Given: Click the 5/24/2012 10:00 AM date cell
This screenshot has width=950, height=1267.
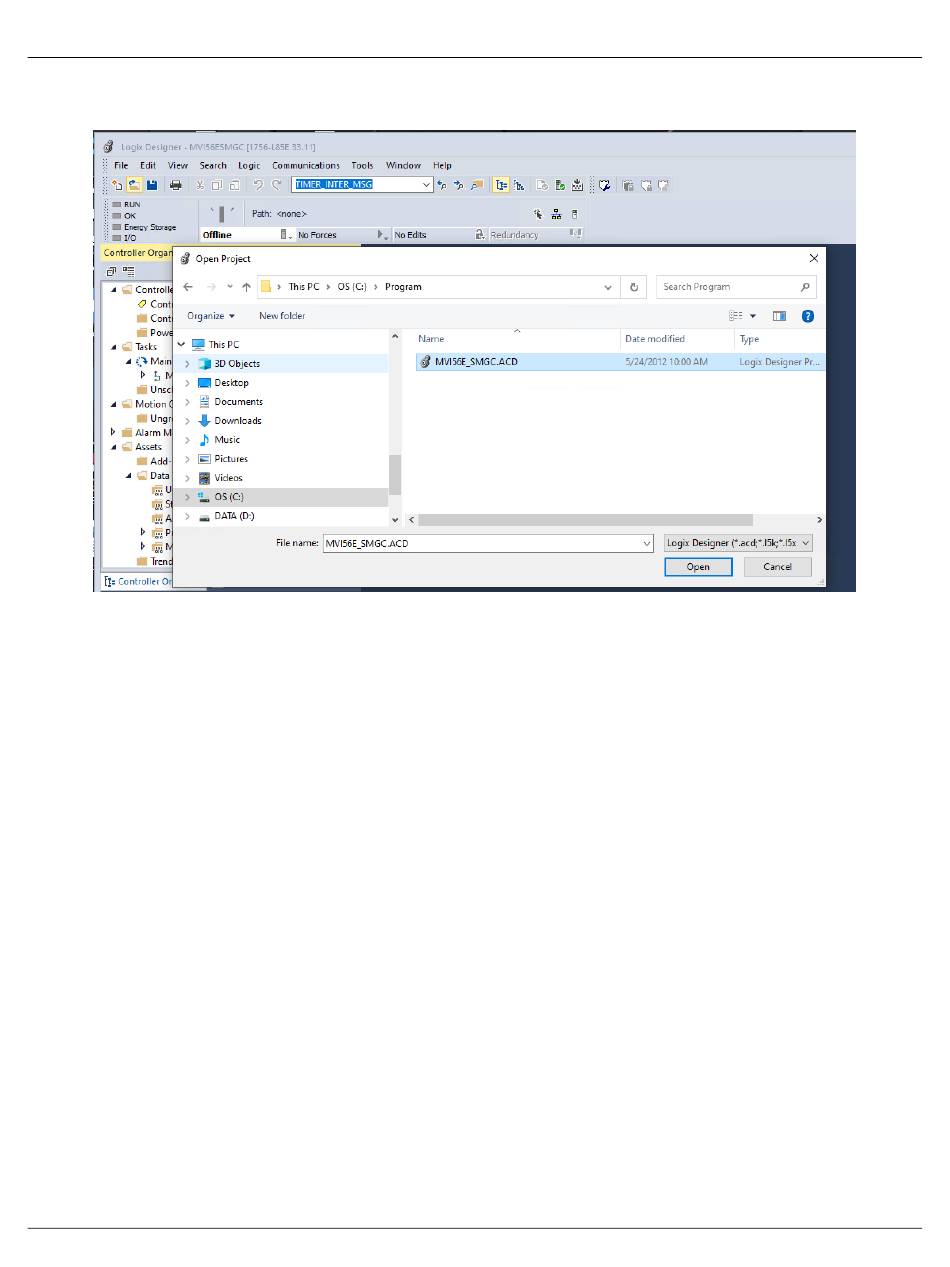Looking at the screenshot, I should [x=666, y=362].
